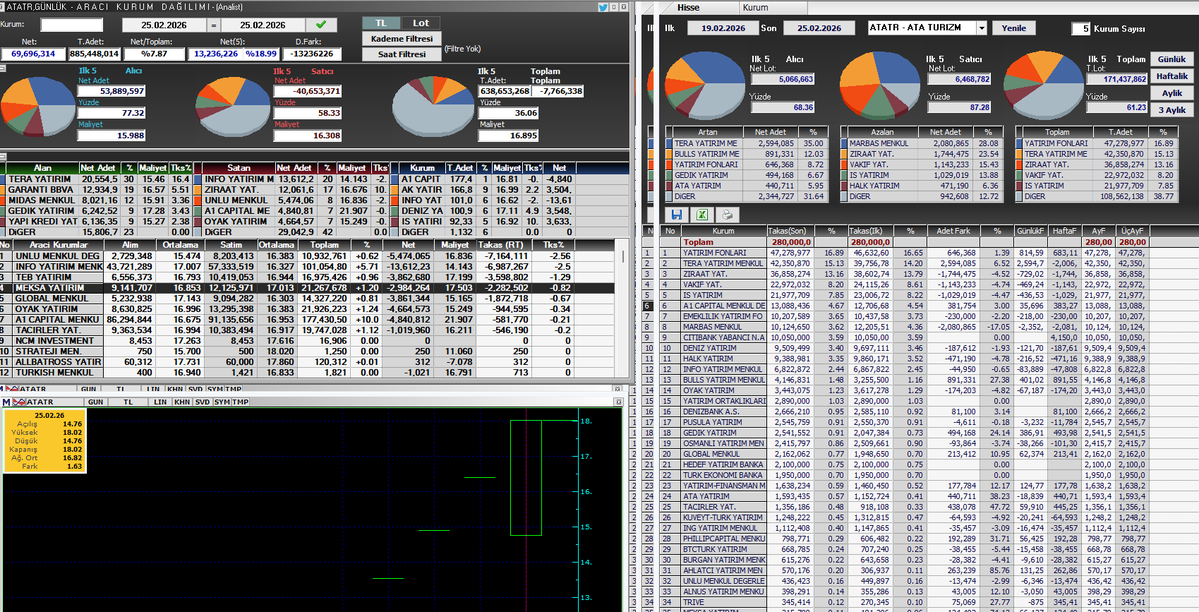This screenshot has width=1199, height=612.
Task: Click the chart symbol icon beside ATATR in chart toolbar
Action: (x=19, y=402)
